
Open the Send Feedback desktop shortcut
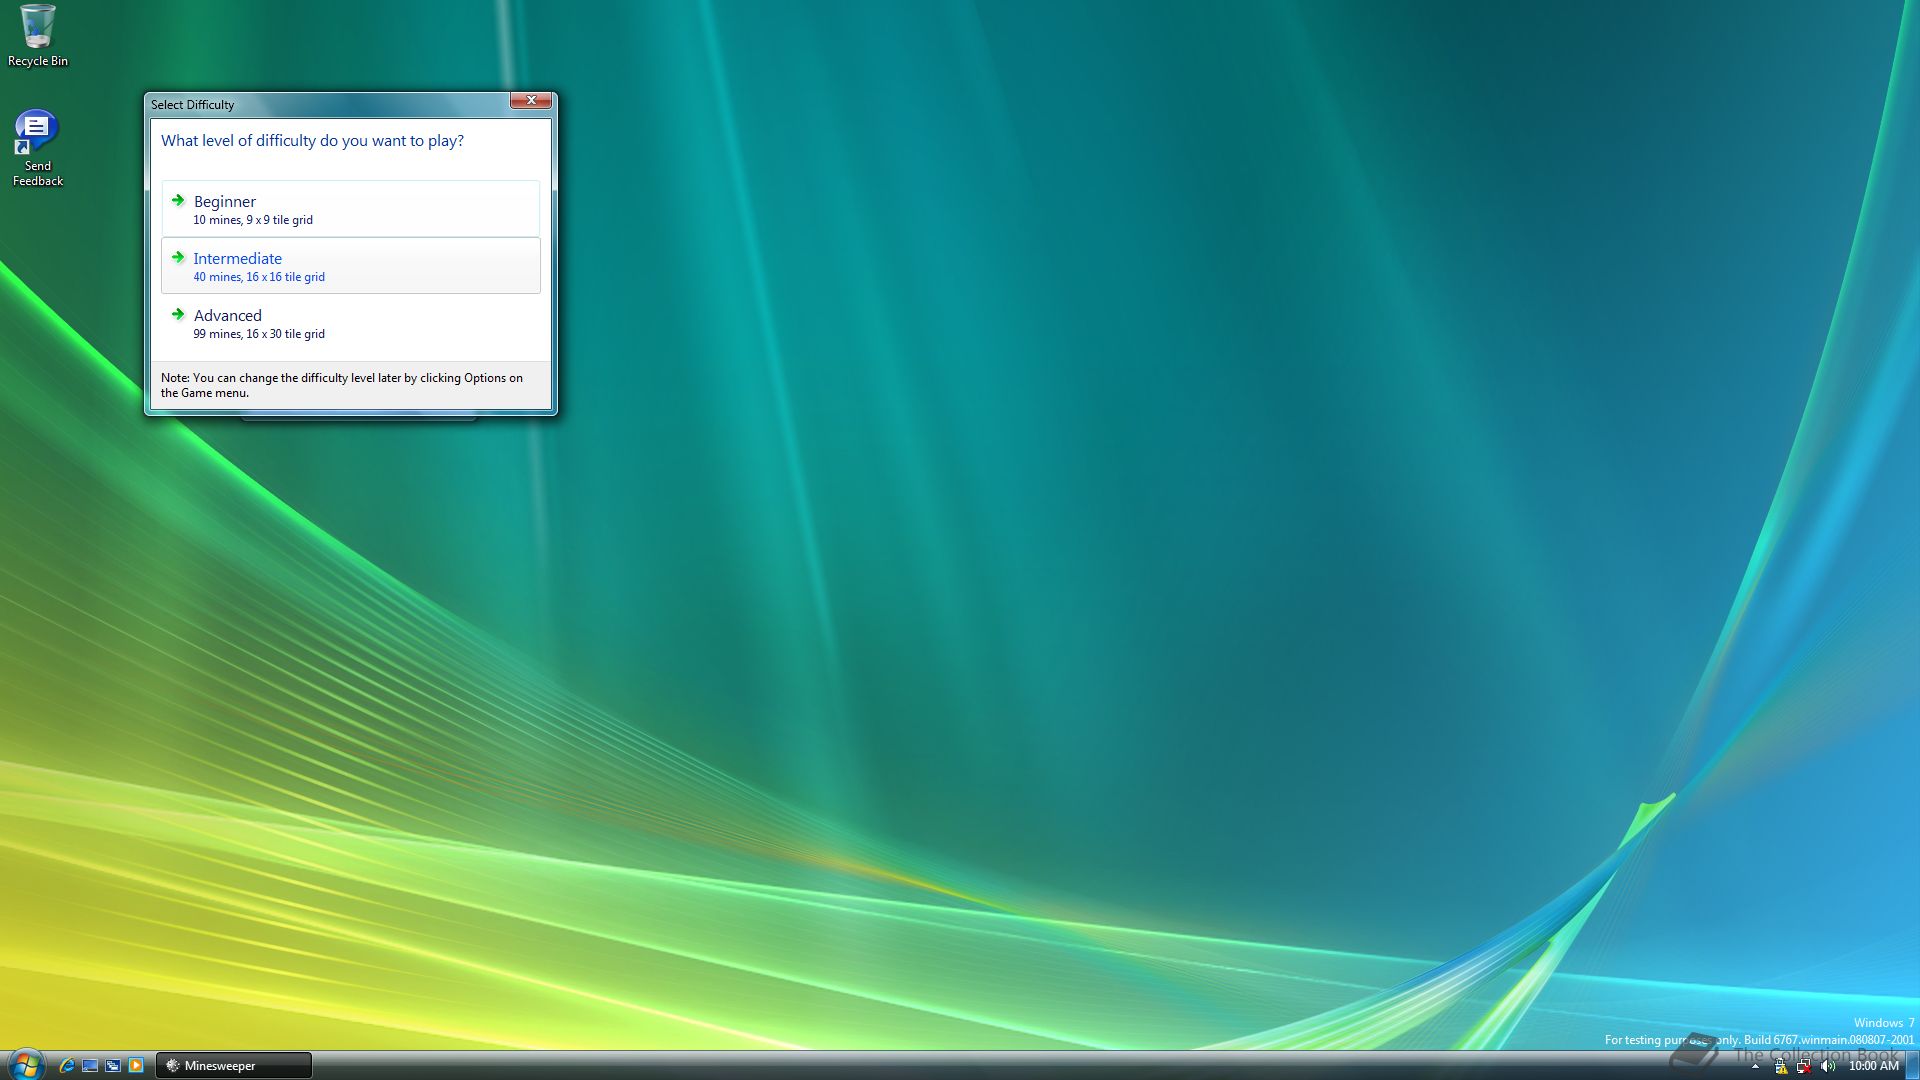(x=38, y=148)
